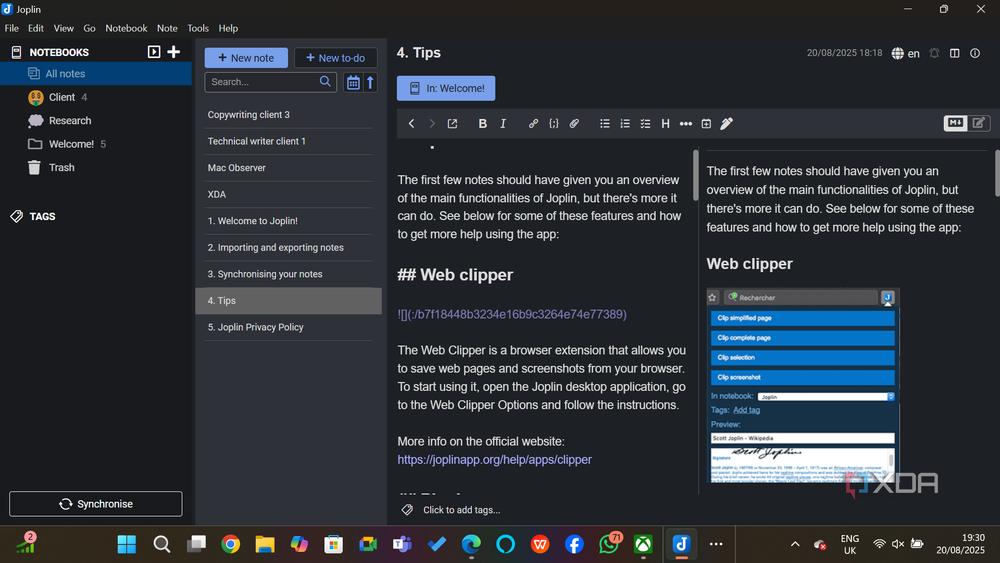Open the Tools menu

198,28
